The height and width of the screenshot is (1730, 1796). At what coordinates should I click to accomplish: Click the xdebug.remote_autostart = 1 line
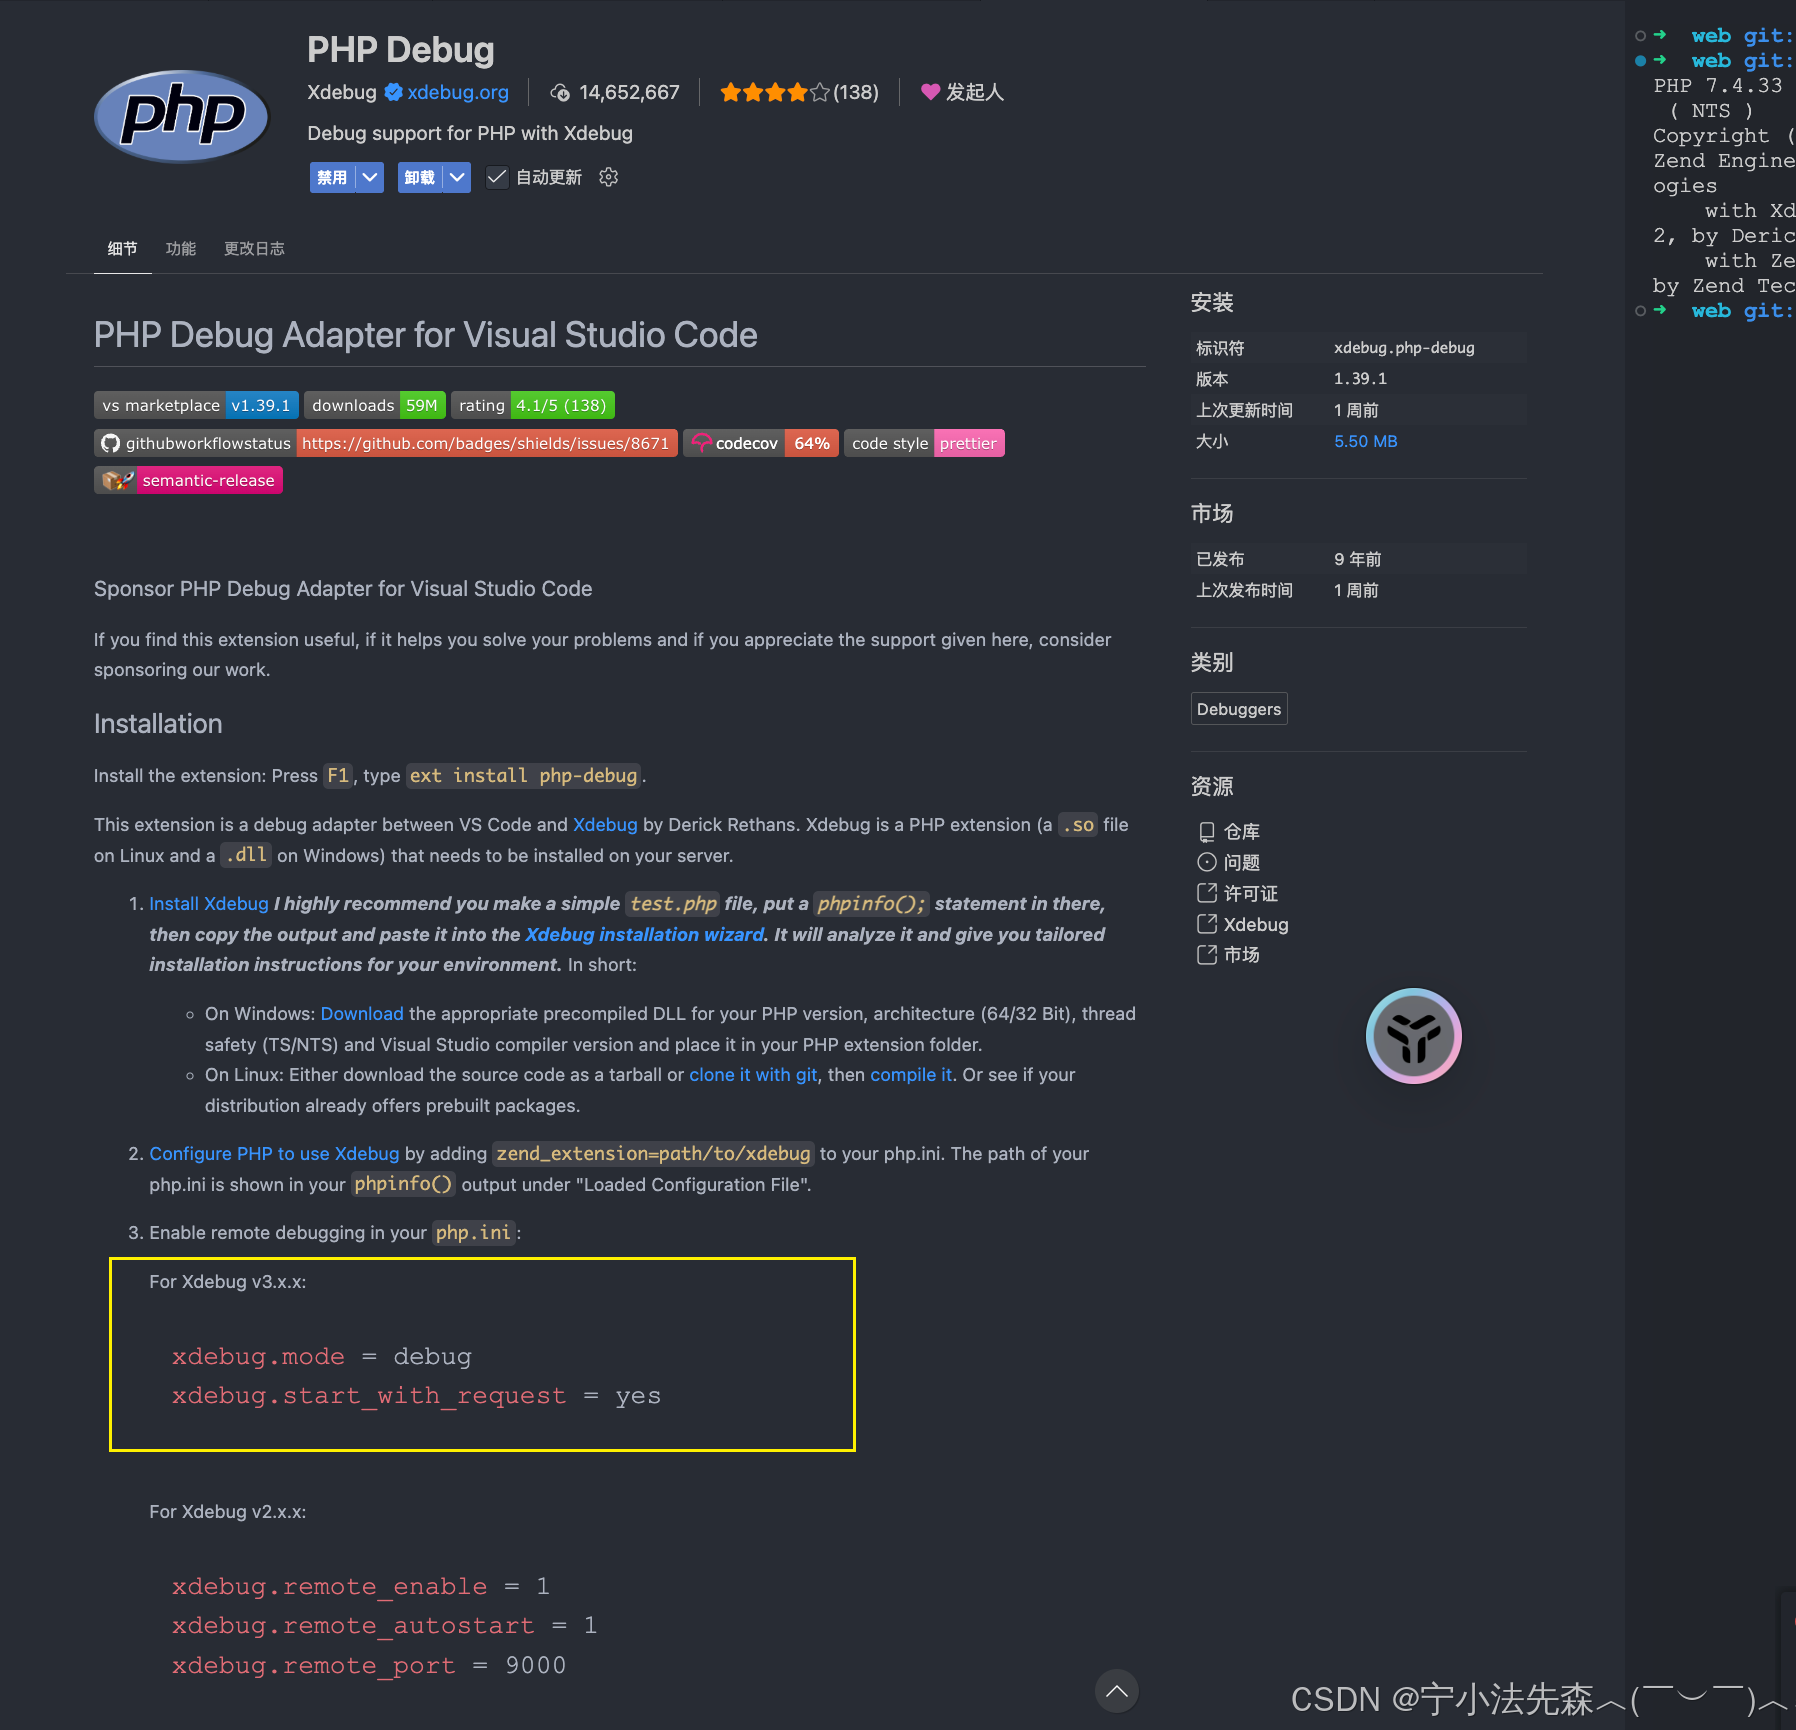[384, 1625]
